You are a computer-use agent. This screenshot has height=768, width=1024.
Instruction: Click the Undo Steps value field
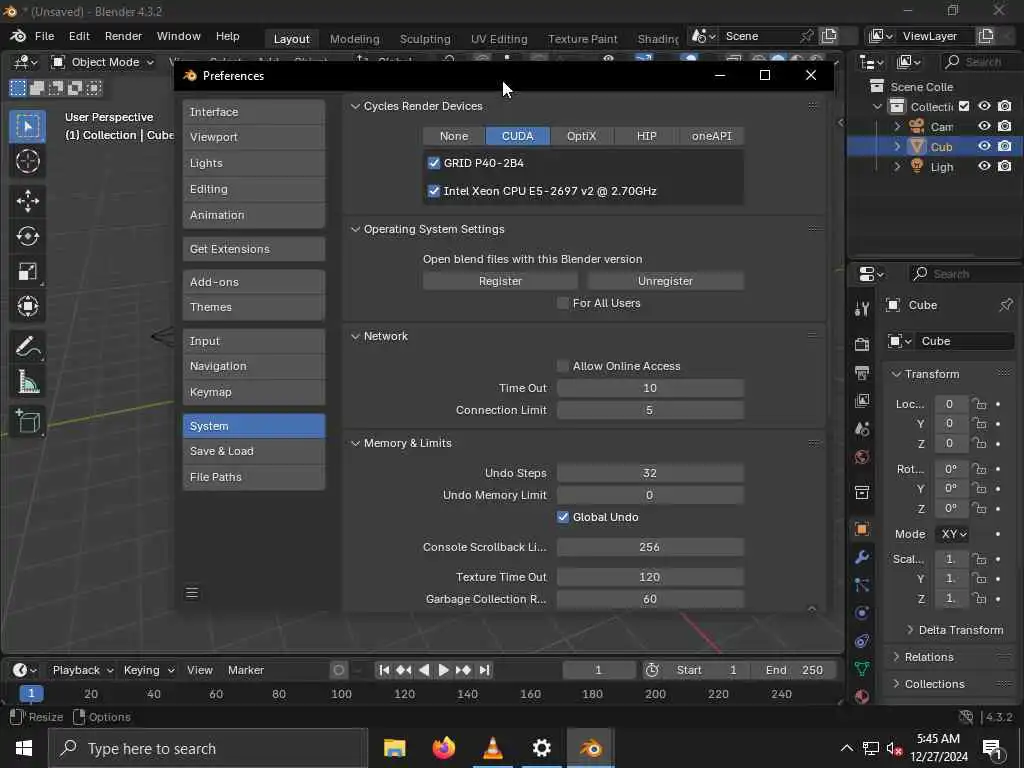(x=650, y=473)
